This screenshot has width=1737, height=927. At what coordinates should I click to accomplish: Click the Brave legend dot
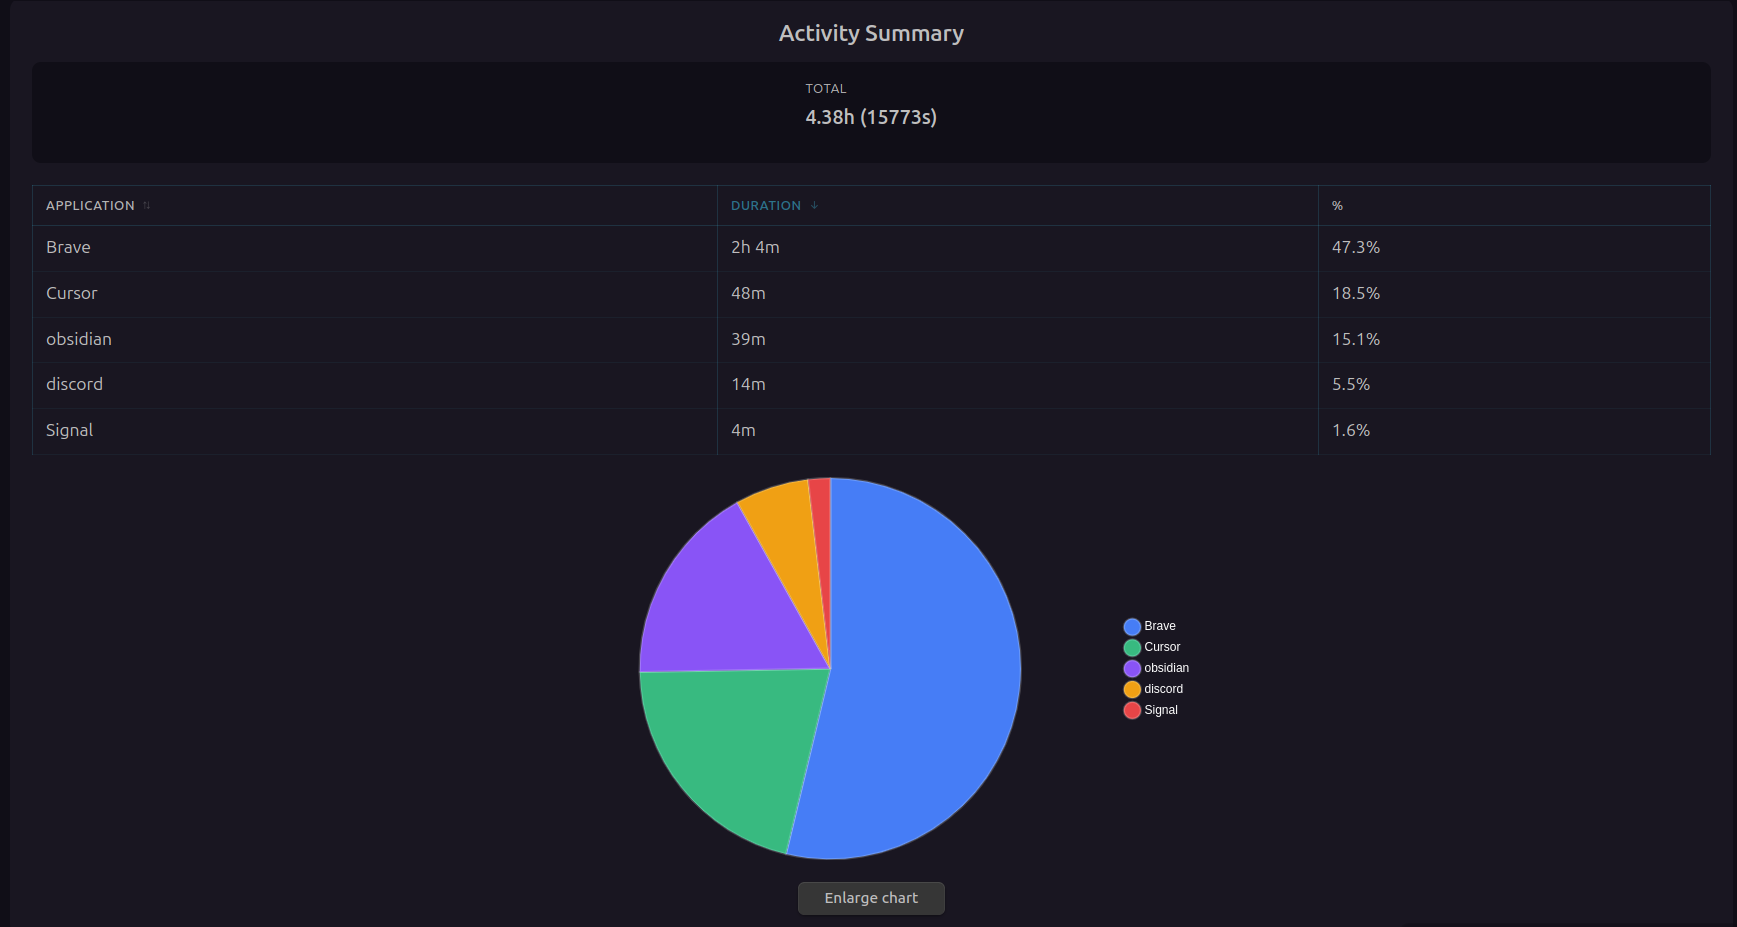point(1131,626)
